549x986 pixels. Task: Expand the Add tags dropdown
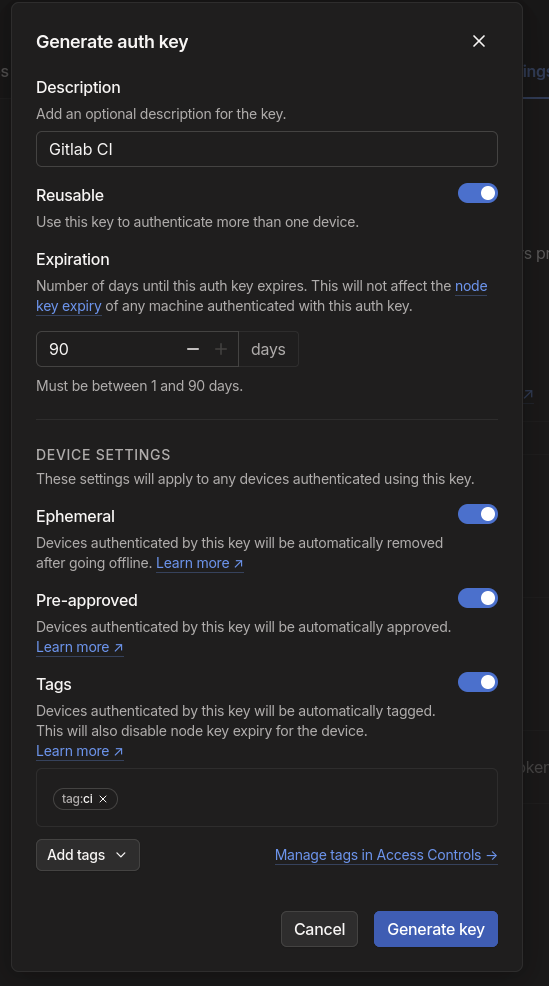coord(88,855)
